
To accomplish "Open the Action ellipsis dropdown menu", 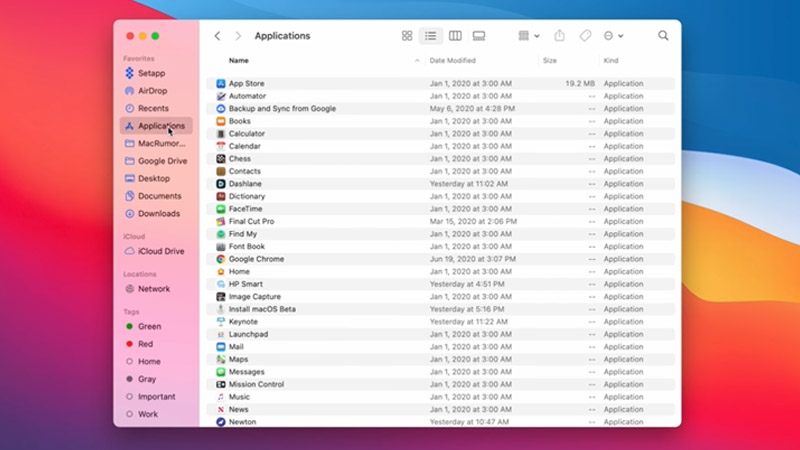I will (x=613, y=36).
